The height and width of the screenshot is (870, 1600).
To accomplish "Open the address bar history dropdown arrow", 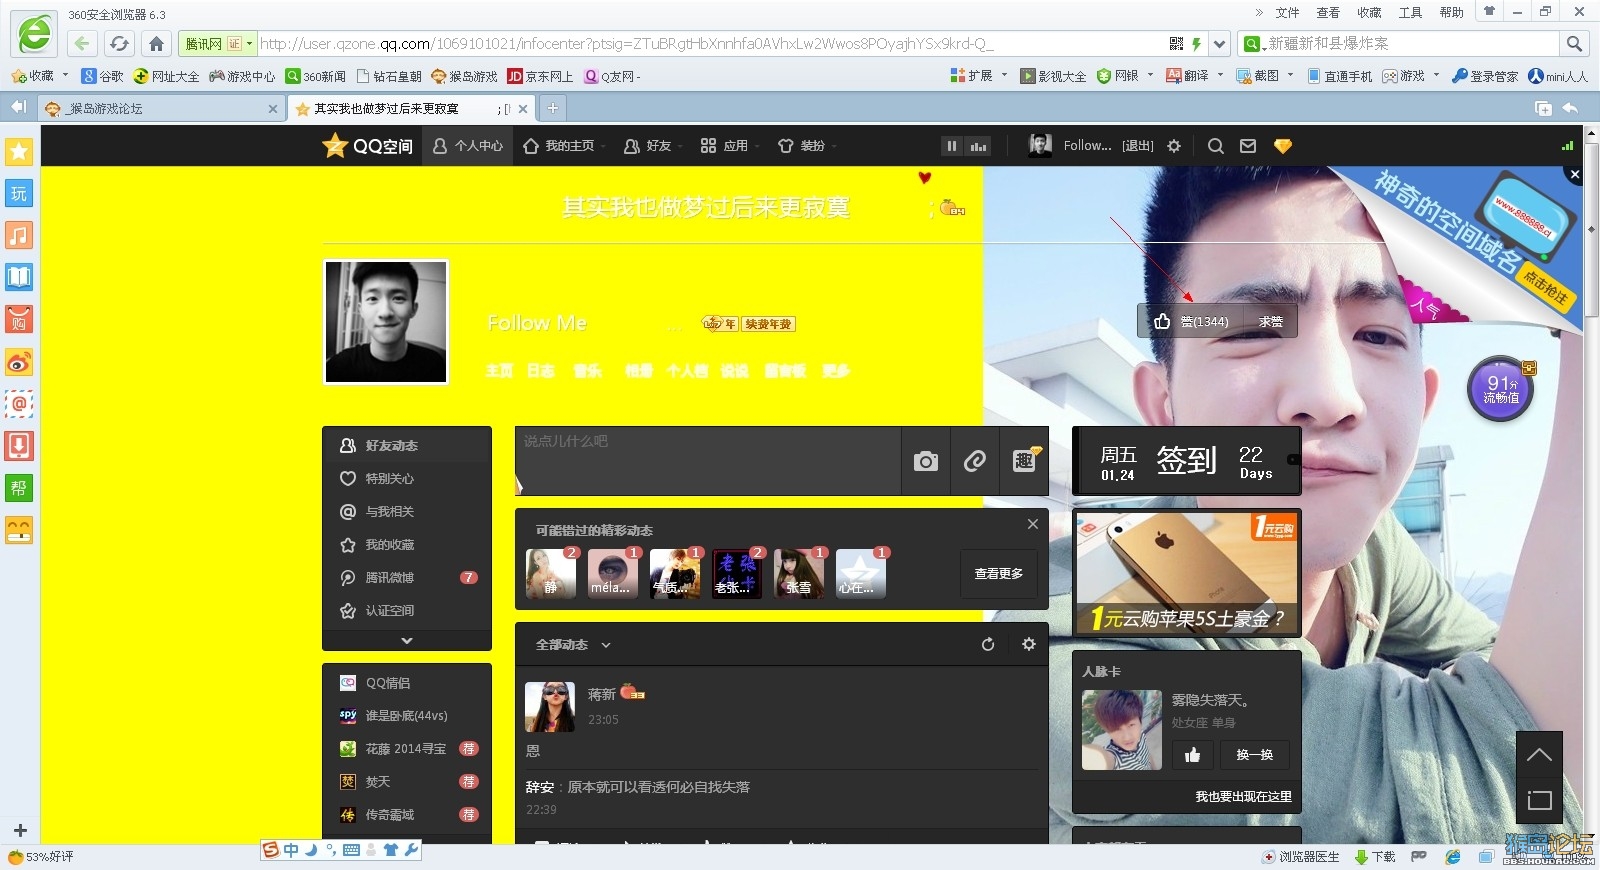I will coord(1219,44).
